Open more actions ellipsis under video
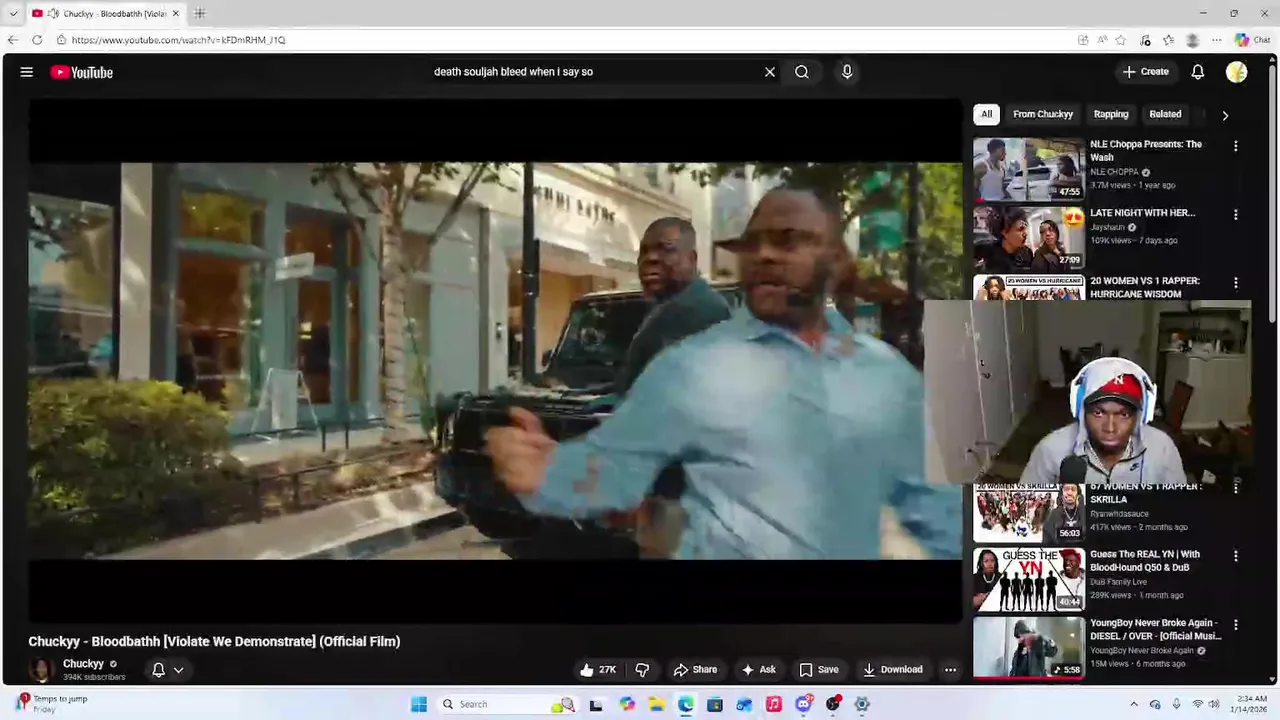The height and width of the screenshot is (720, 1280). [x=951, y=670]
